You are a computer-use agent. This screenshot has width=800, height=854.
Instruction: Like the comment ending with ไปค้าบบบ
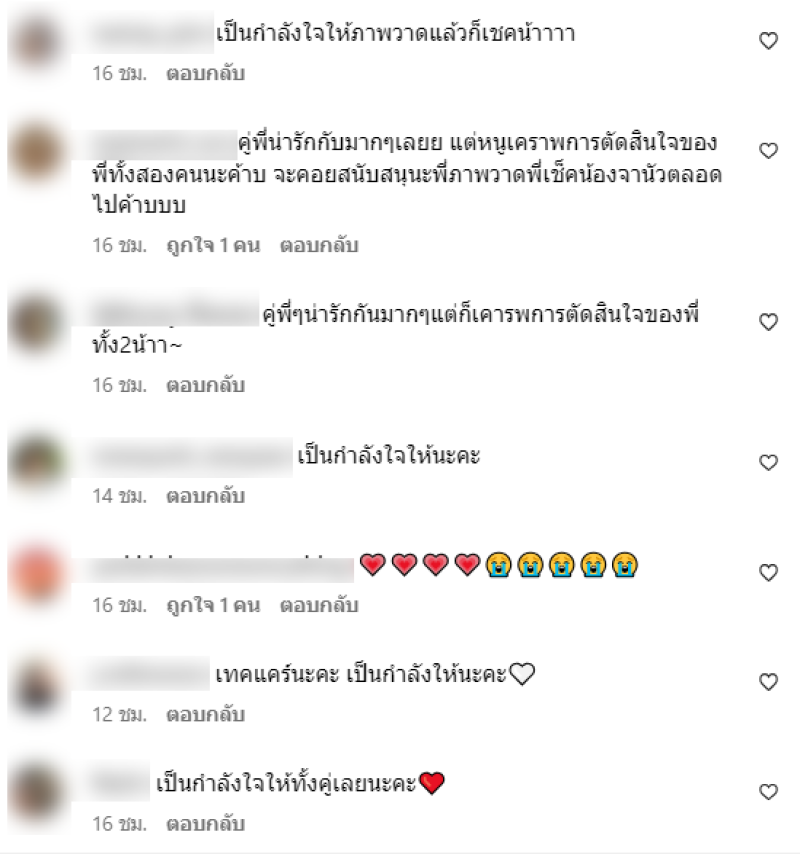coord(768,151)
